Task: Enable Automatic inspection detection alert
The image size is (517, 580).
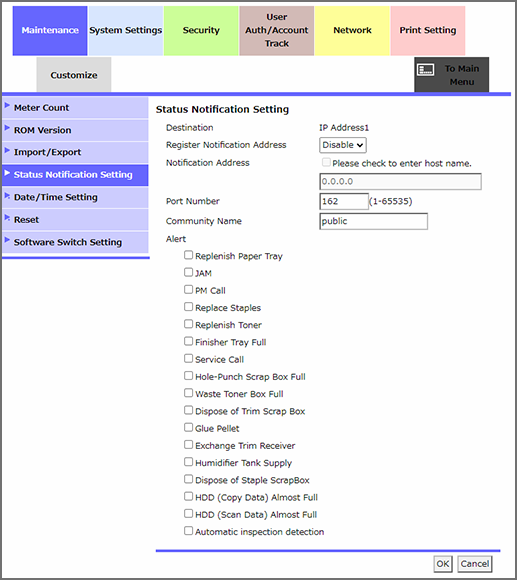Action: [x=189, y=531]
